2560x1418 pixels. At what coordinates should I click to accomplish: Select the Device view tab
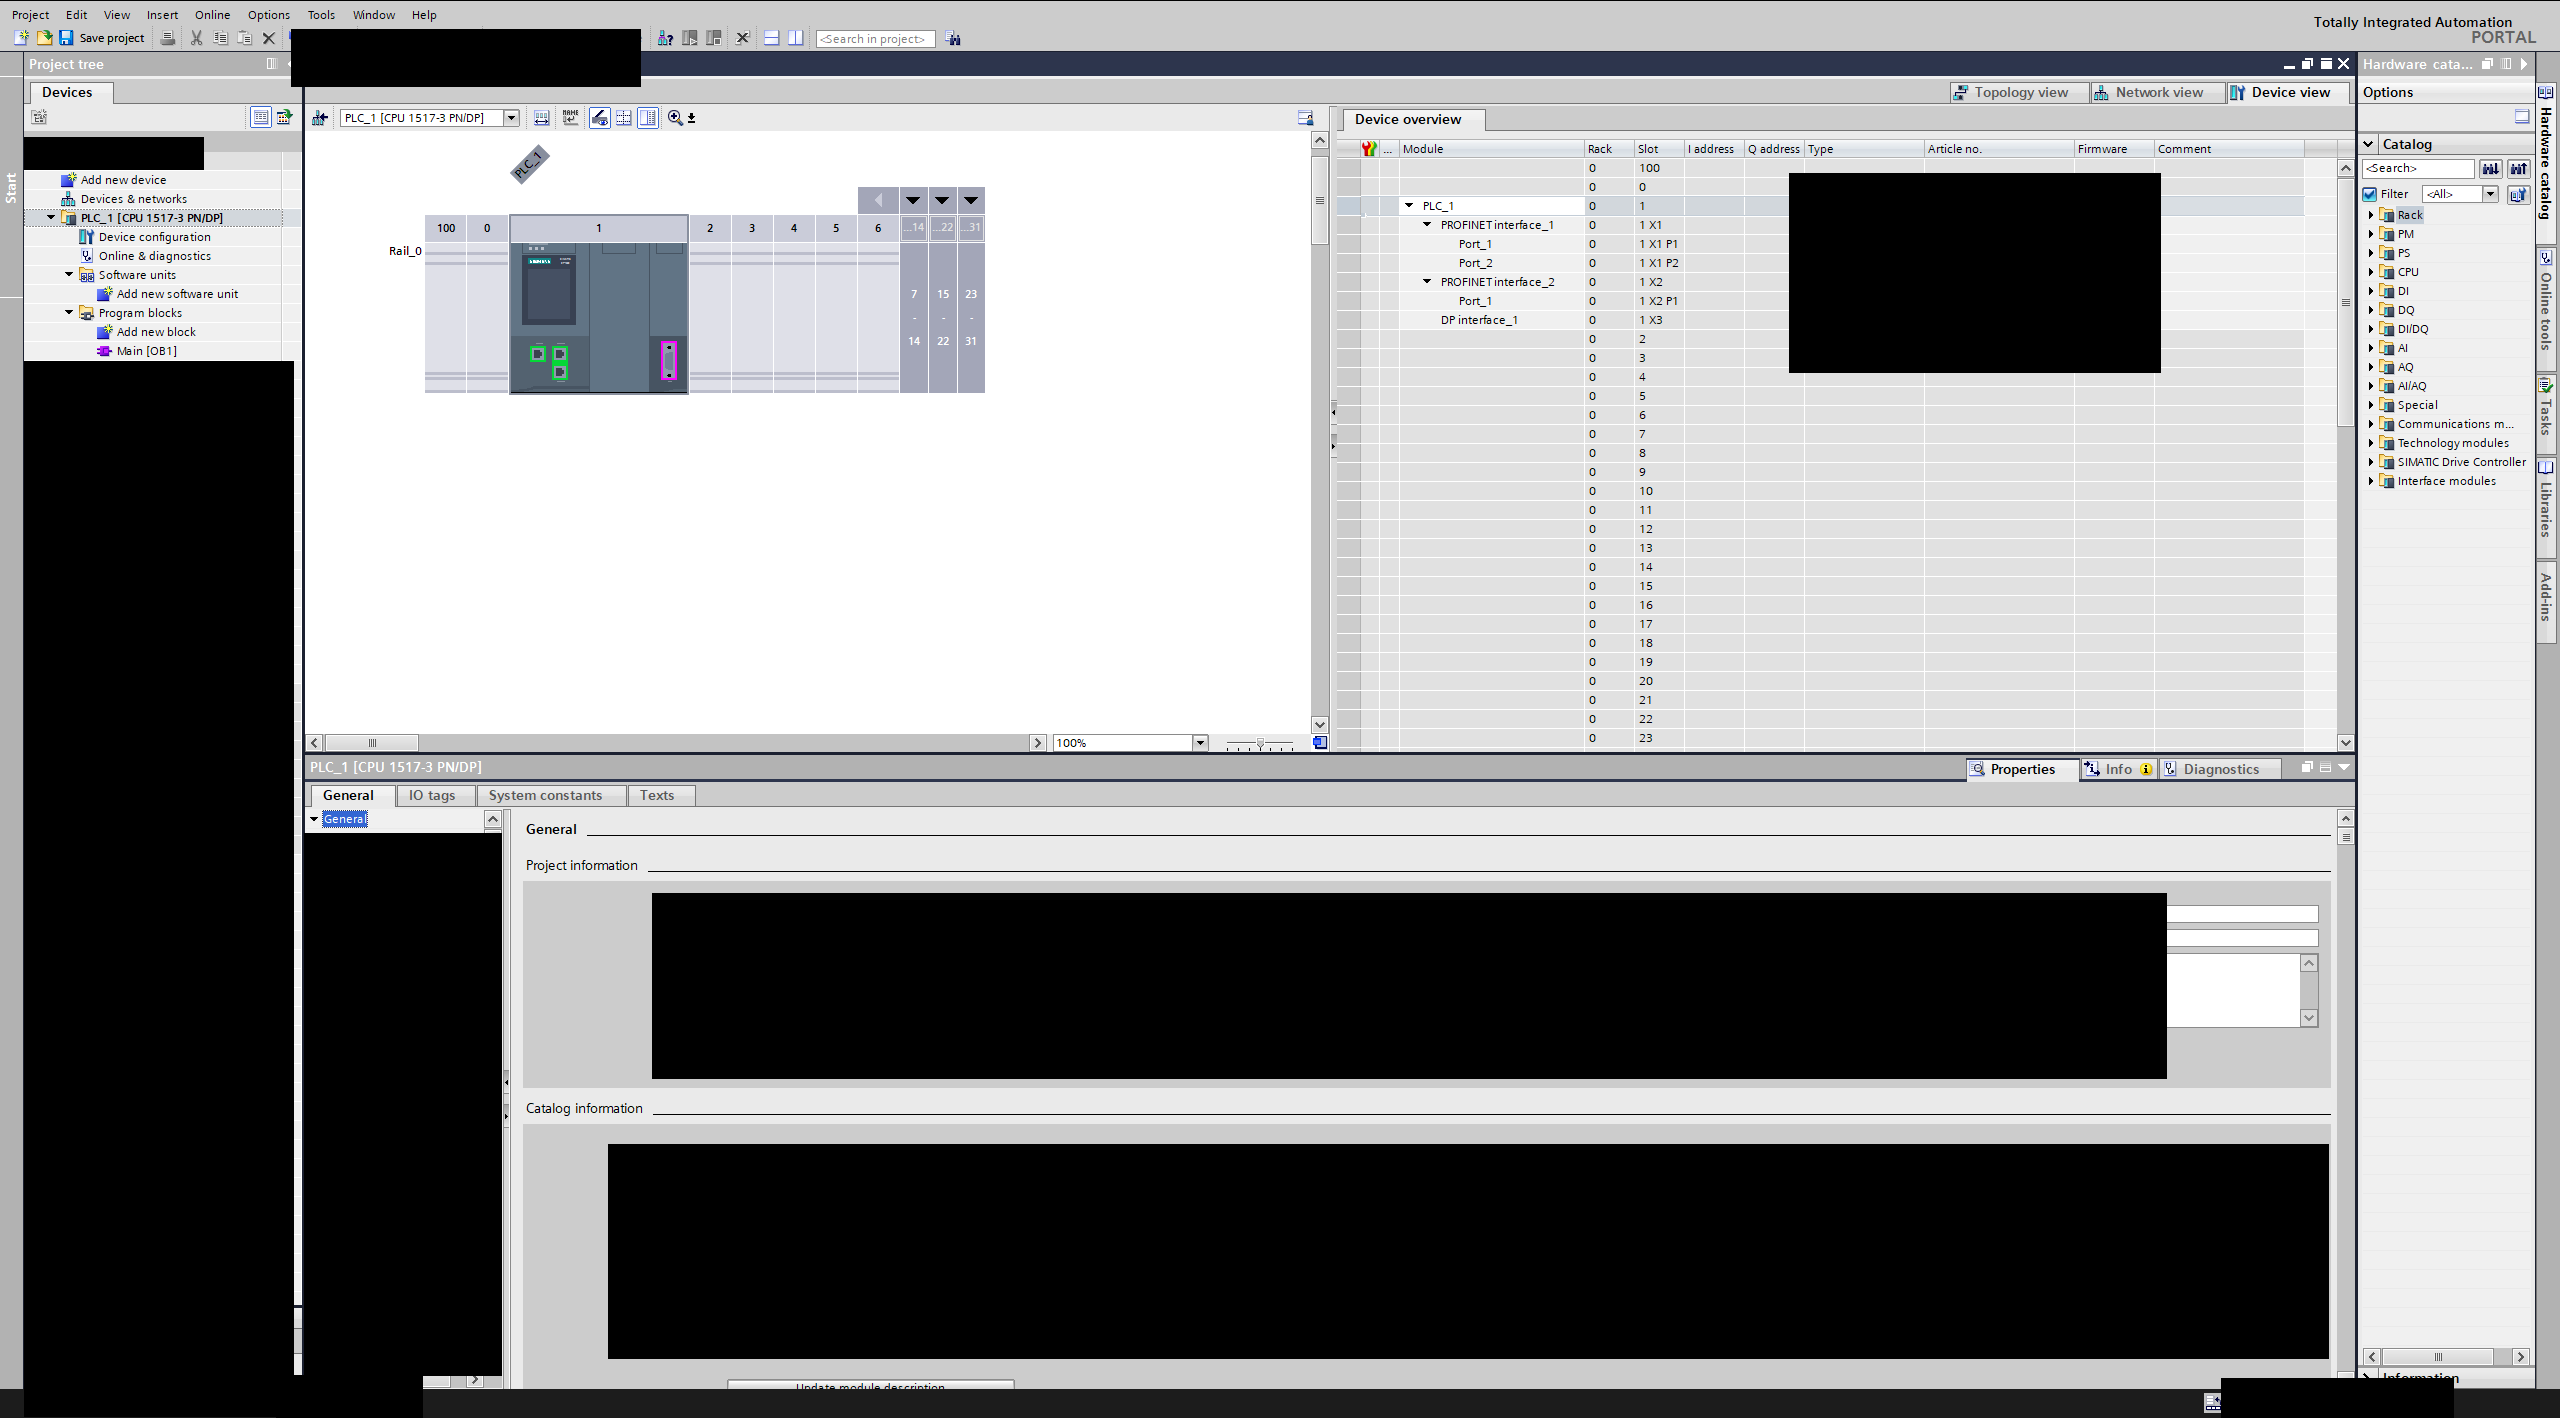2290,92
